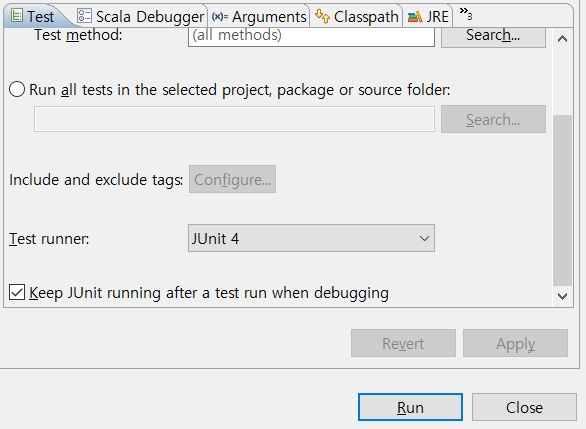Click the scroll down arrow

(x=562, y=296)
